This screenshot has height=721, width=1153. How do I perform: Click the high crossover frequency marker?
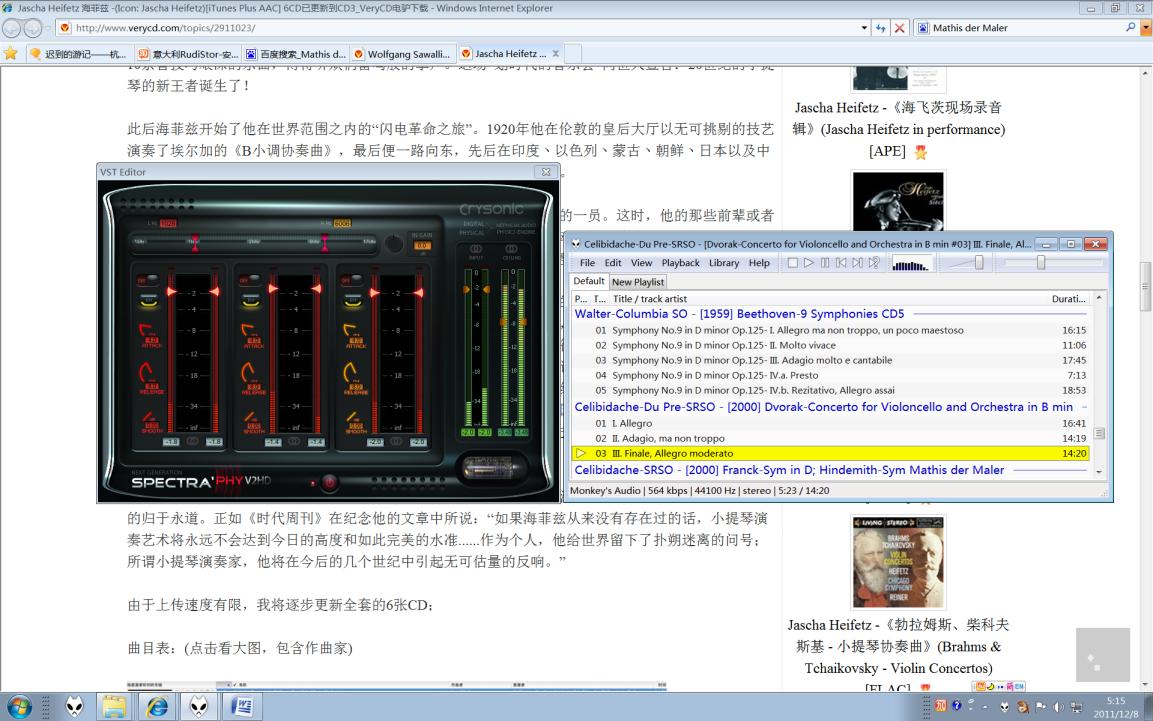pyautogui.click(x=324, y=243)
